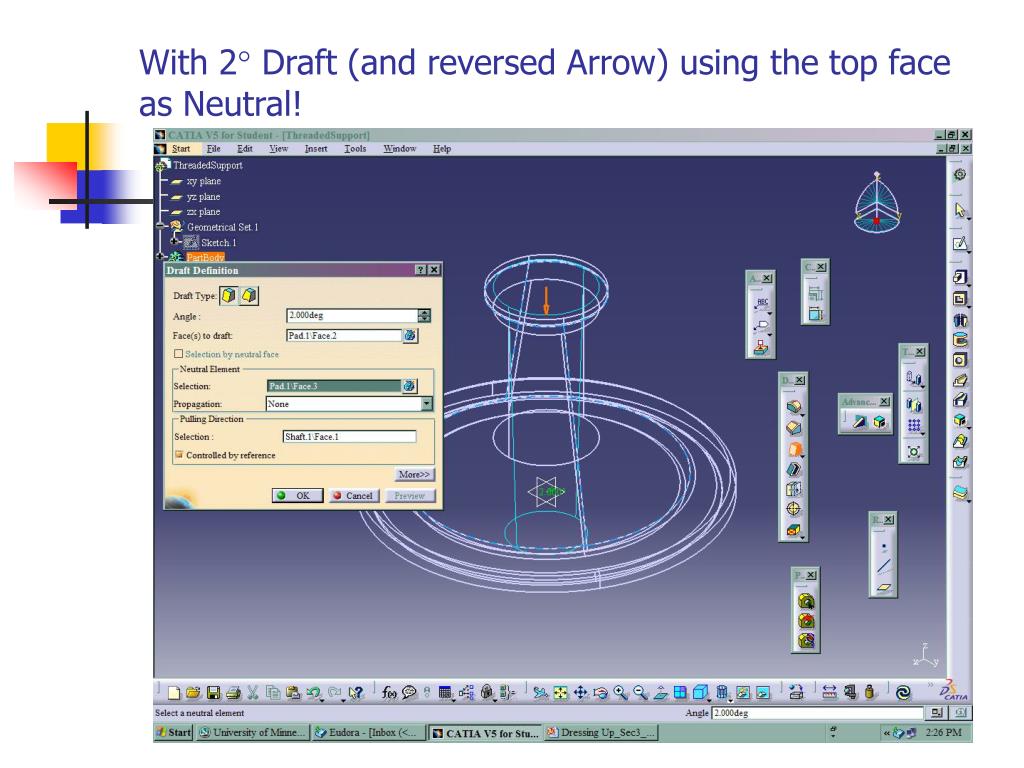Open the Start menu in CATIA menu bar
This screenshot has width=1024, height=768.
(181, 149)
